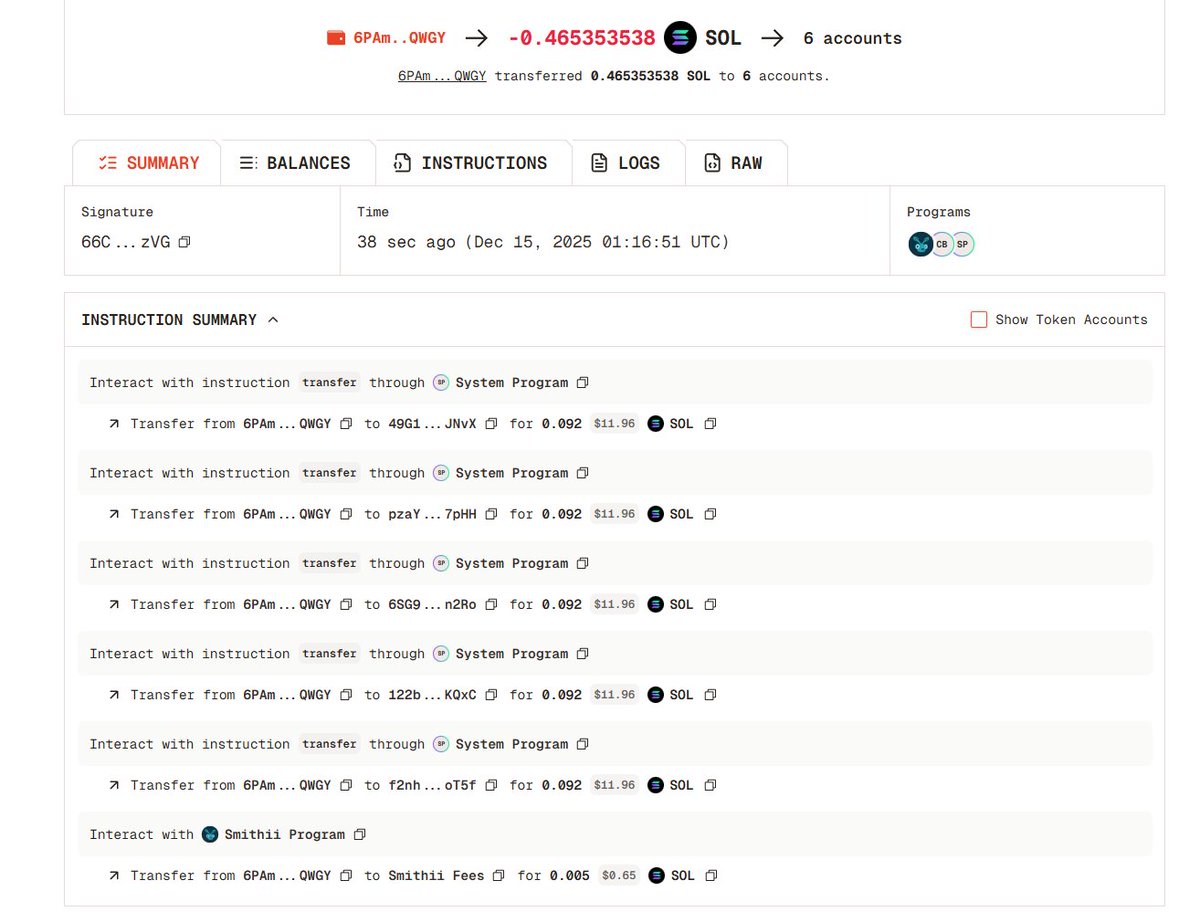The image size is (1200, 912).
Task: Click Smithii logo in last instruction
Action: pyautogui.click(x=210, y=834)
